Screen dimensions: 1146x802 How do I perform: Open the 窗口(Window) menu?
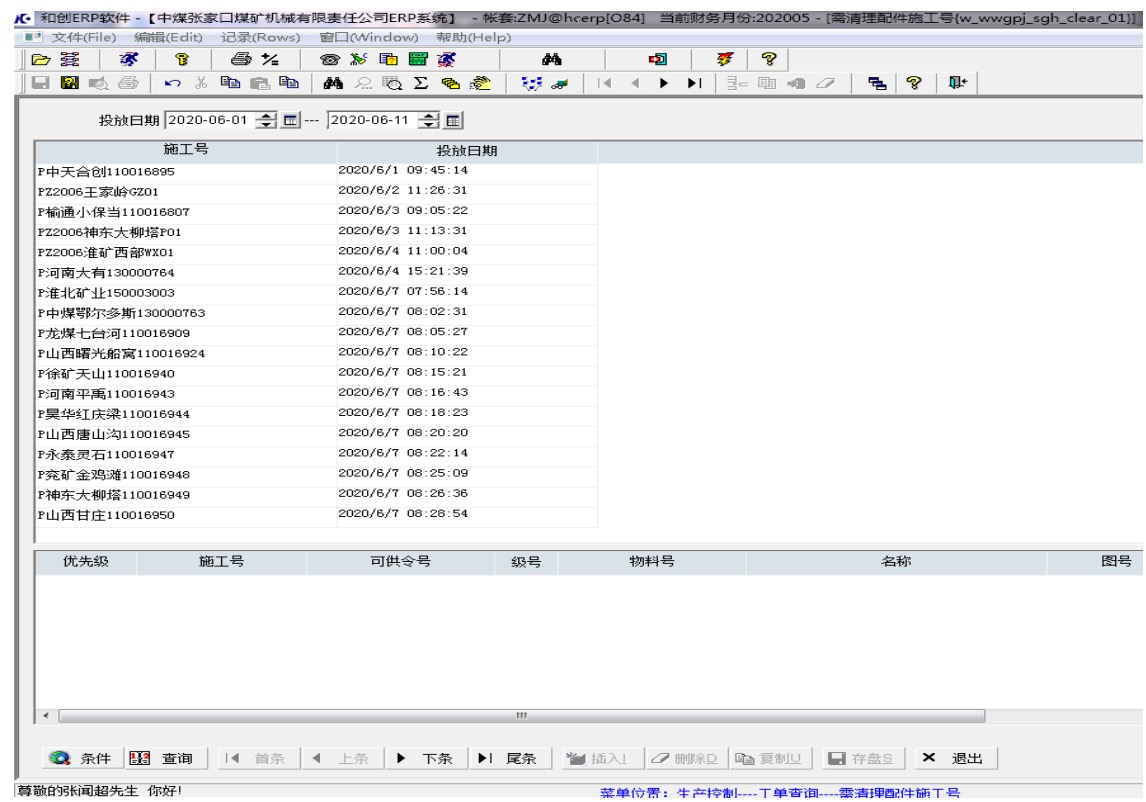coord(369,37)
